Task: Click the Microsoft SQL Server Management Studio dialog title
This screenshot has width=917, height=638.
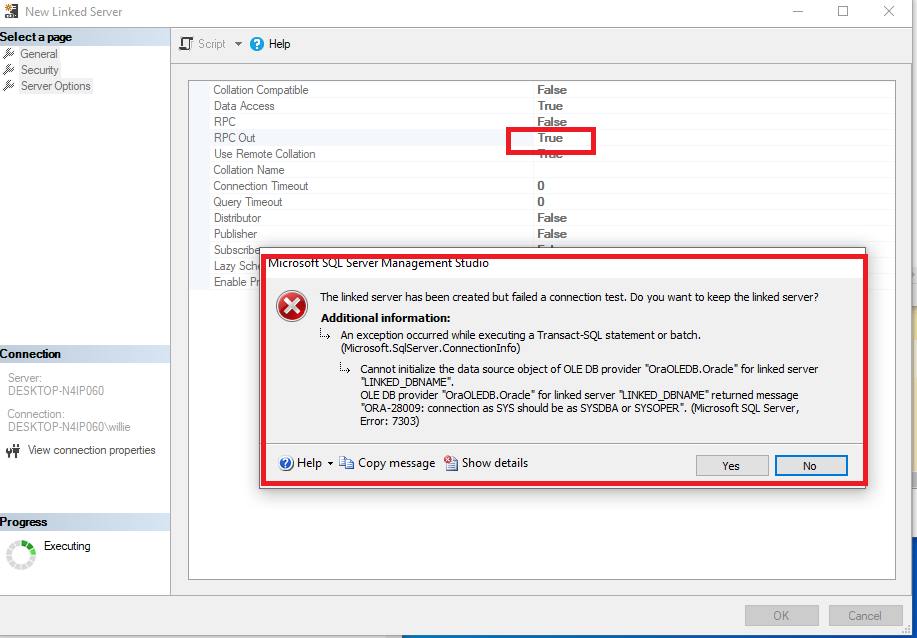Action: click(x=378, y=263)
